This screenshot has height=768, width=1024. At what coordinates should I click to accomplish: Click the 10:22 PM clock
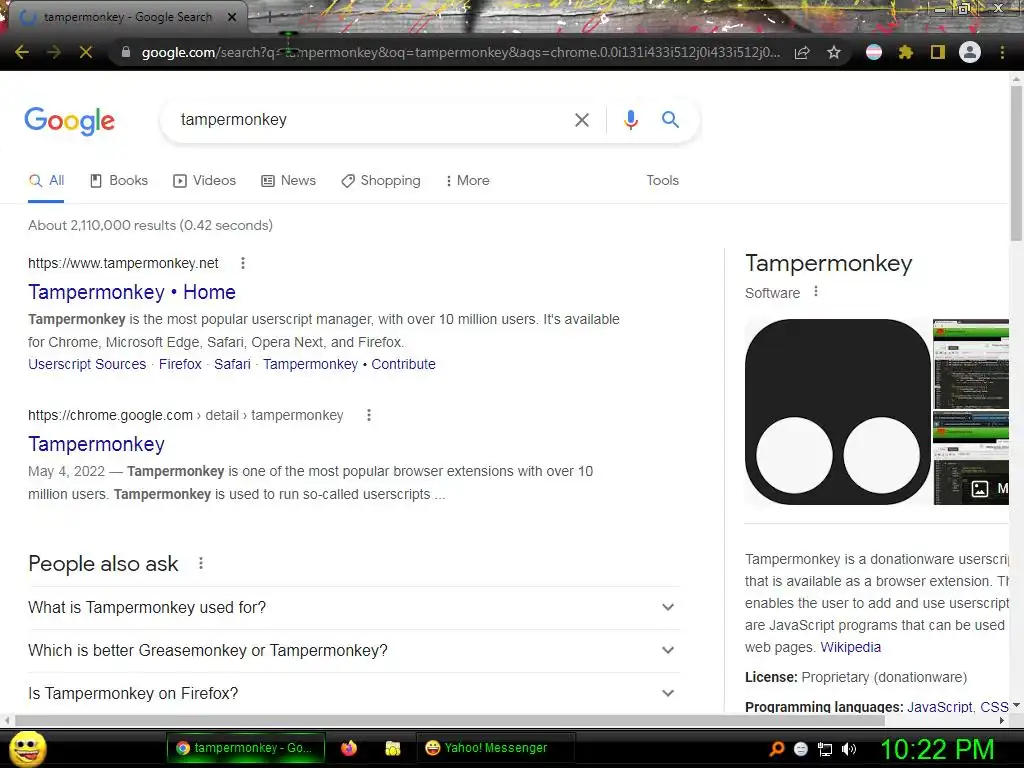[937, 749]
